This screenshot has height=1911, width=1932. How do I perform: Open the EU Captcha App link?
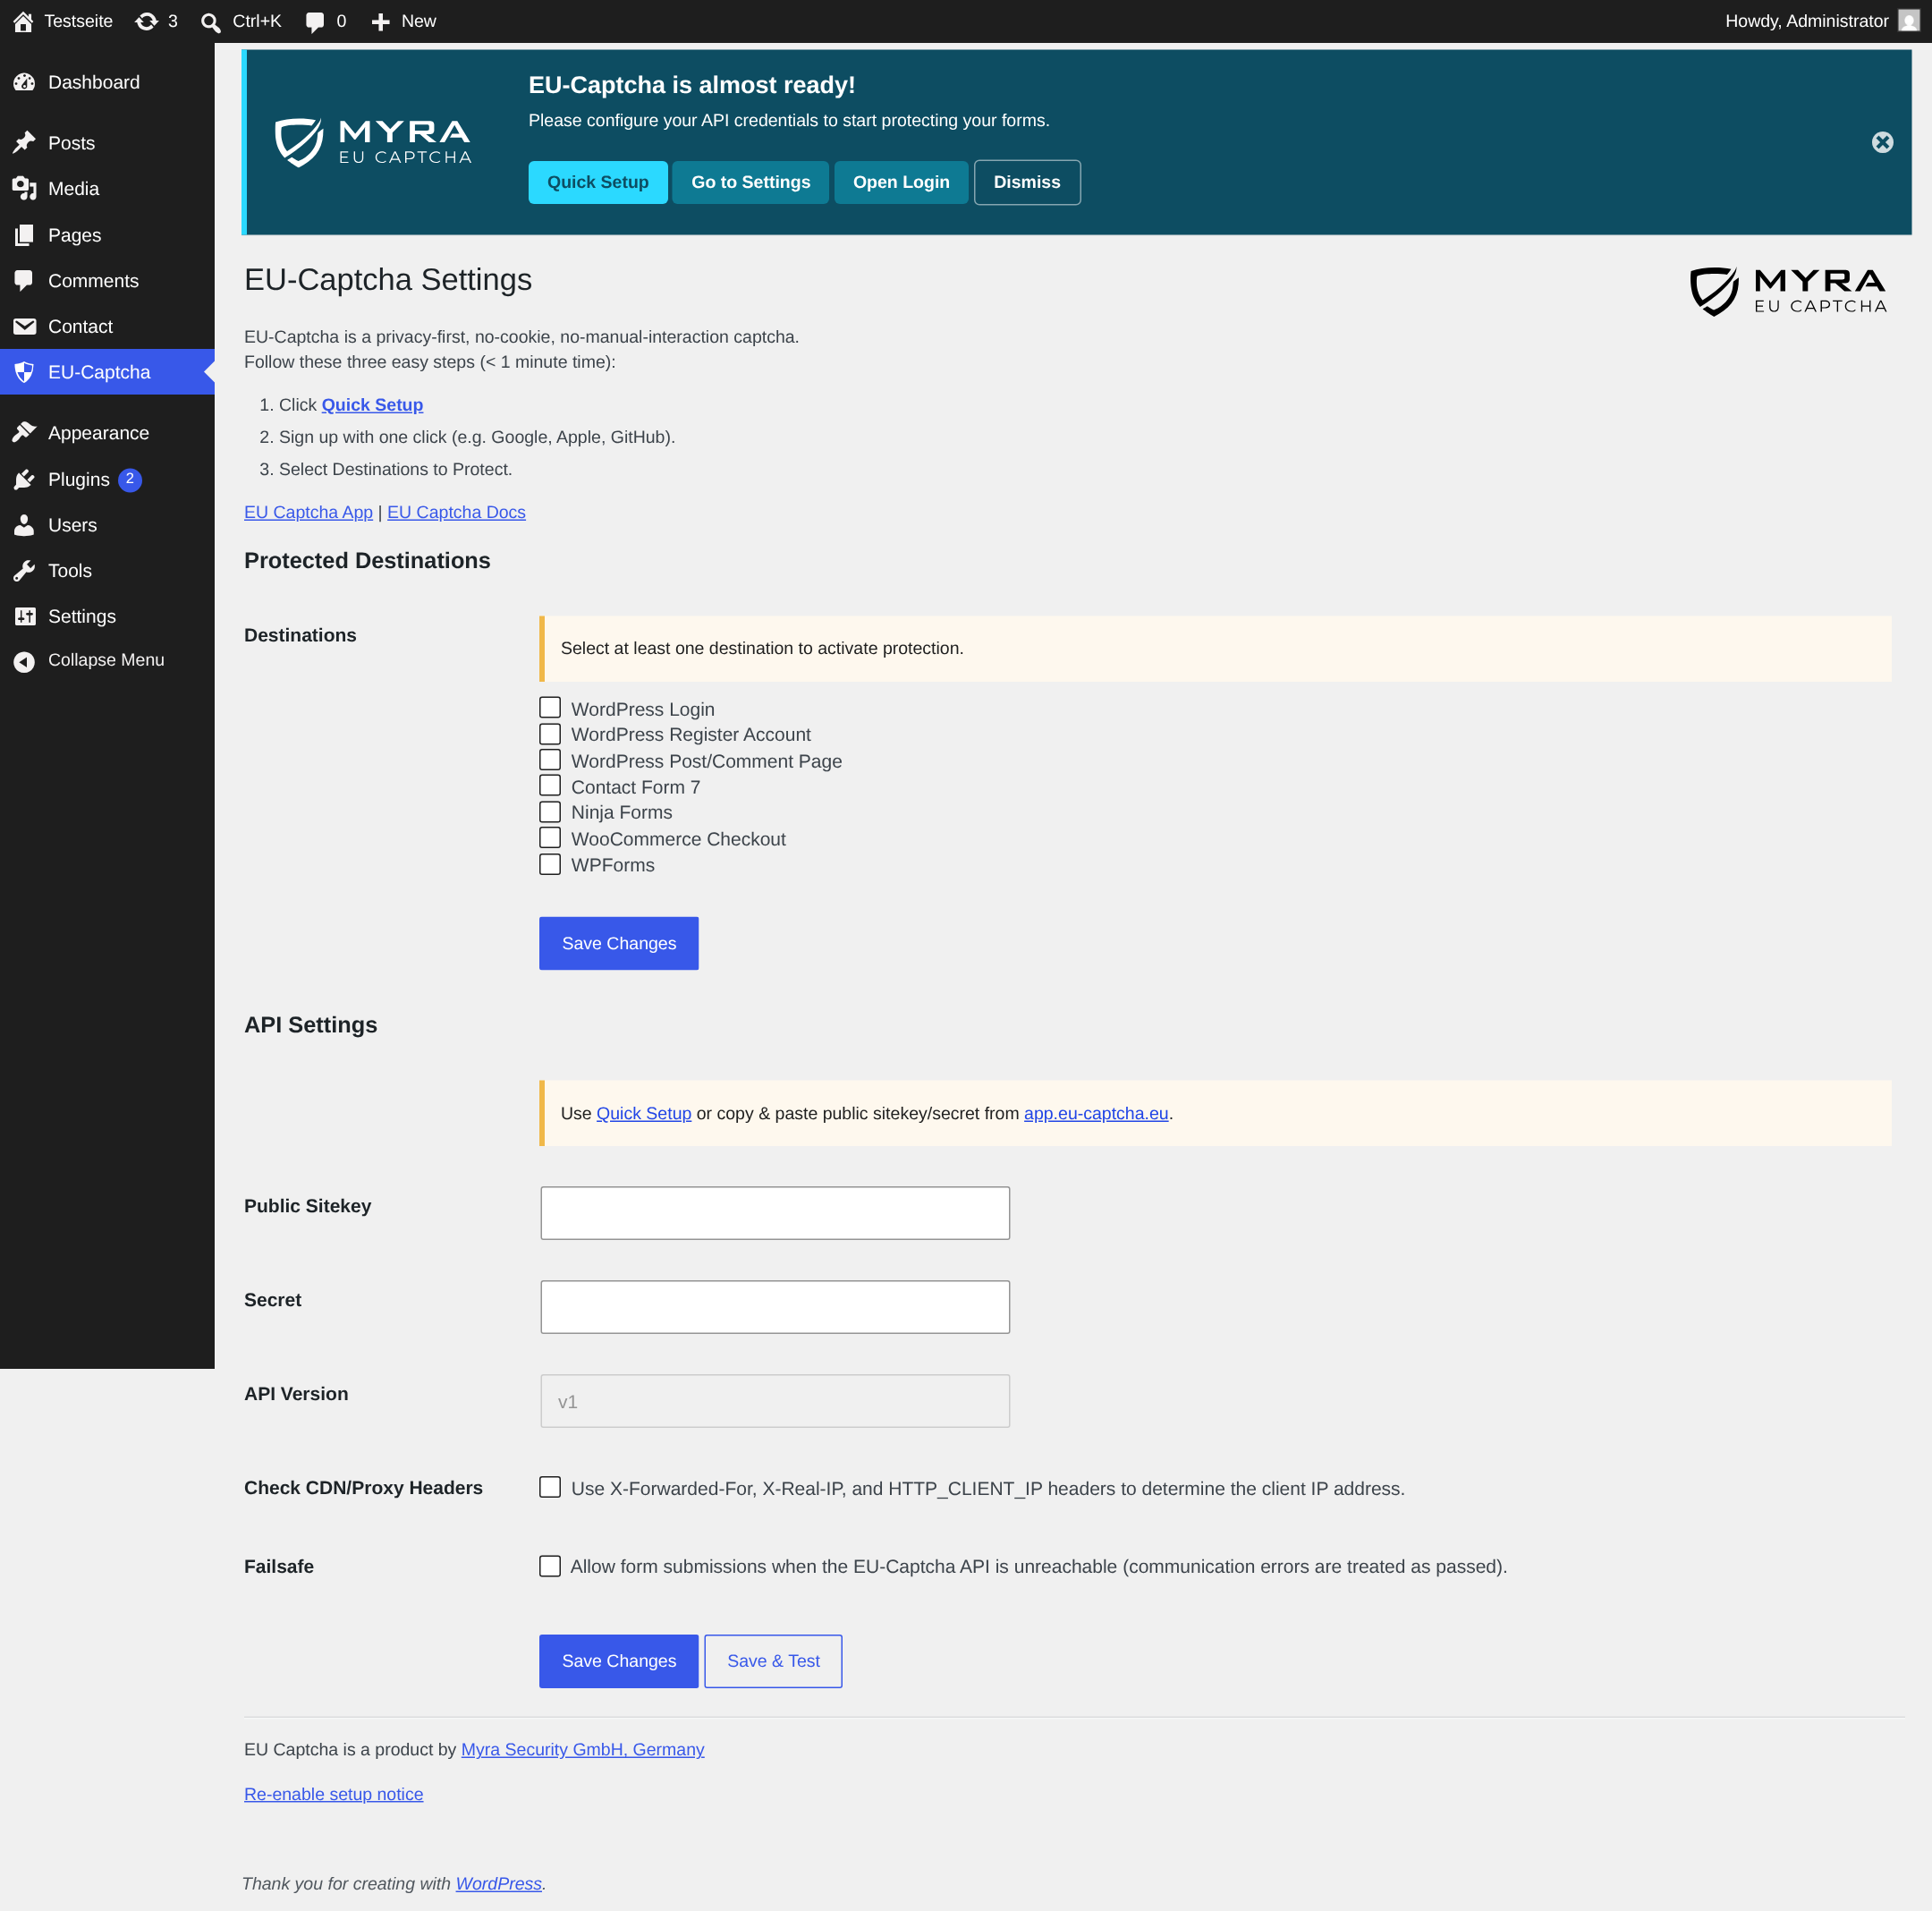[x=308, y=512]
